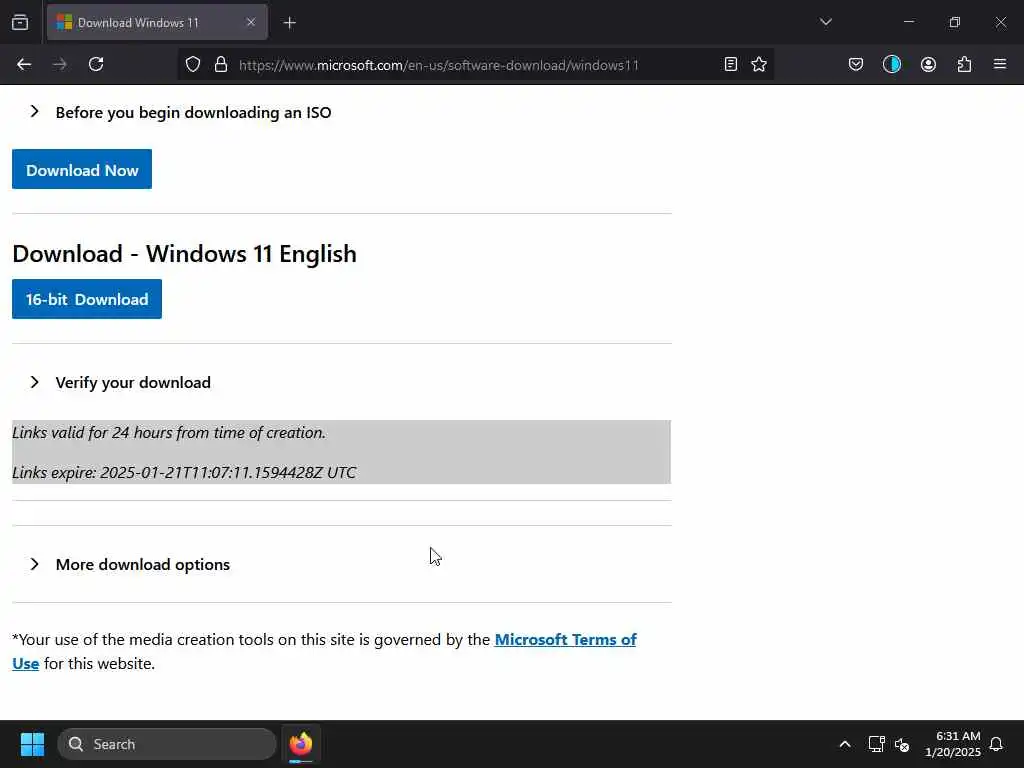Select the Download Windows 11 tab
The image size is (1024, 768).
(157, 22)
